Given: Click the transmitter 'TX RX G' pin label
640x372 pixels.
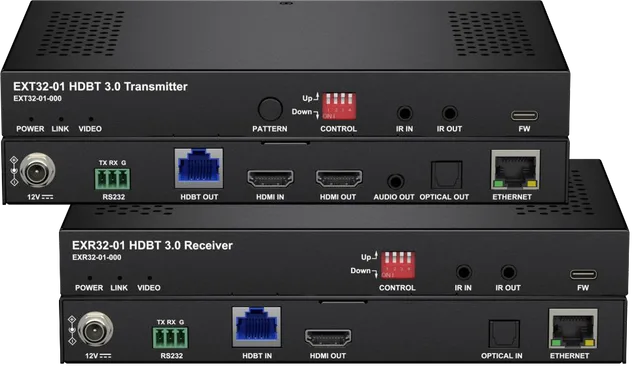Looking at the screenshot, I should (x=113, y=163).
